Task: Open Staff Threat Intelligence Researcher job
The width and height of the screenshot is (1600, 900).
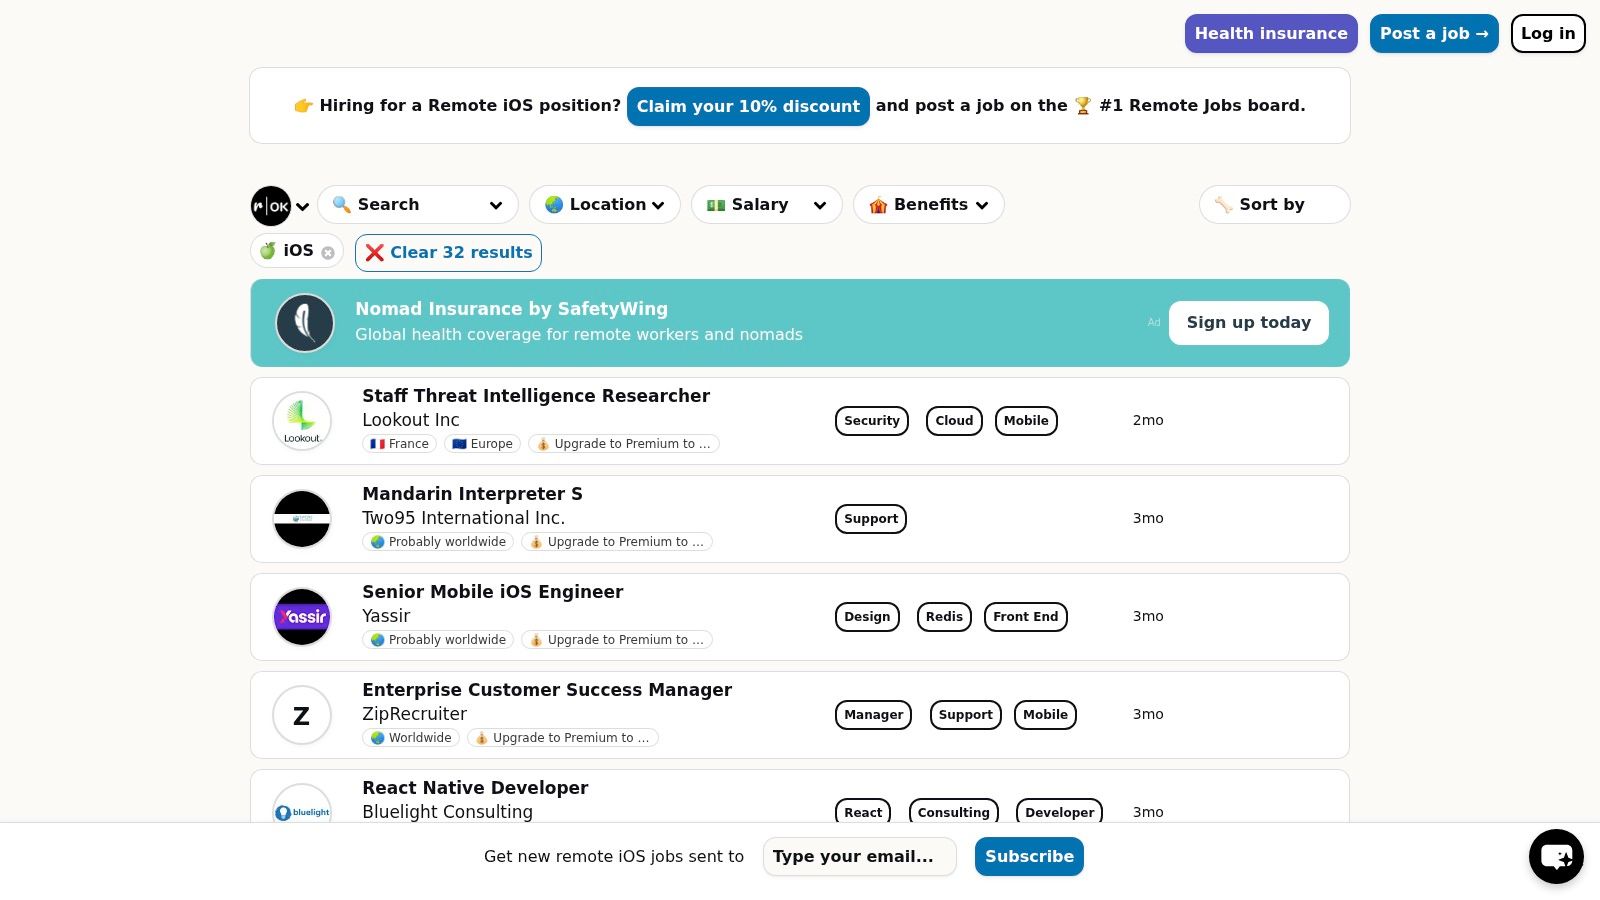Action: [x=536, y=396]
